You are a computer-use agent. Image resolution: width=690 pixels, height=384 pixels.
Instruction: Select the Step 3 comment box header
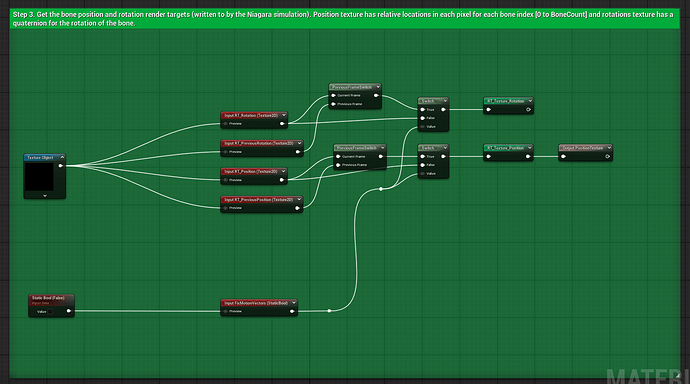click(345, 18)
